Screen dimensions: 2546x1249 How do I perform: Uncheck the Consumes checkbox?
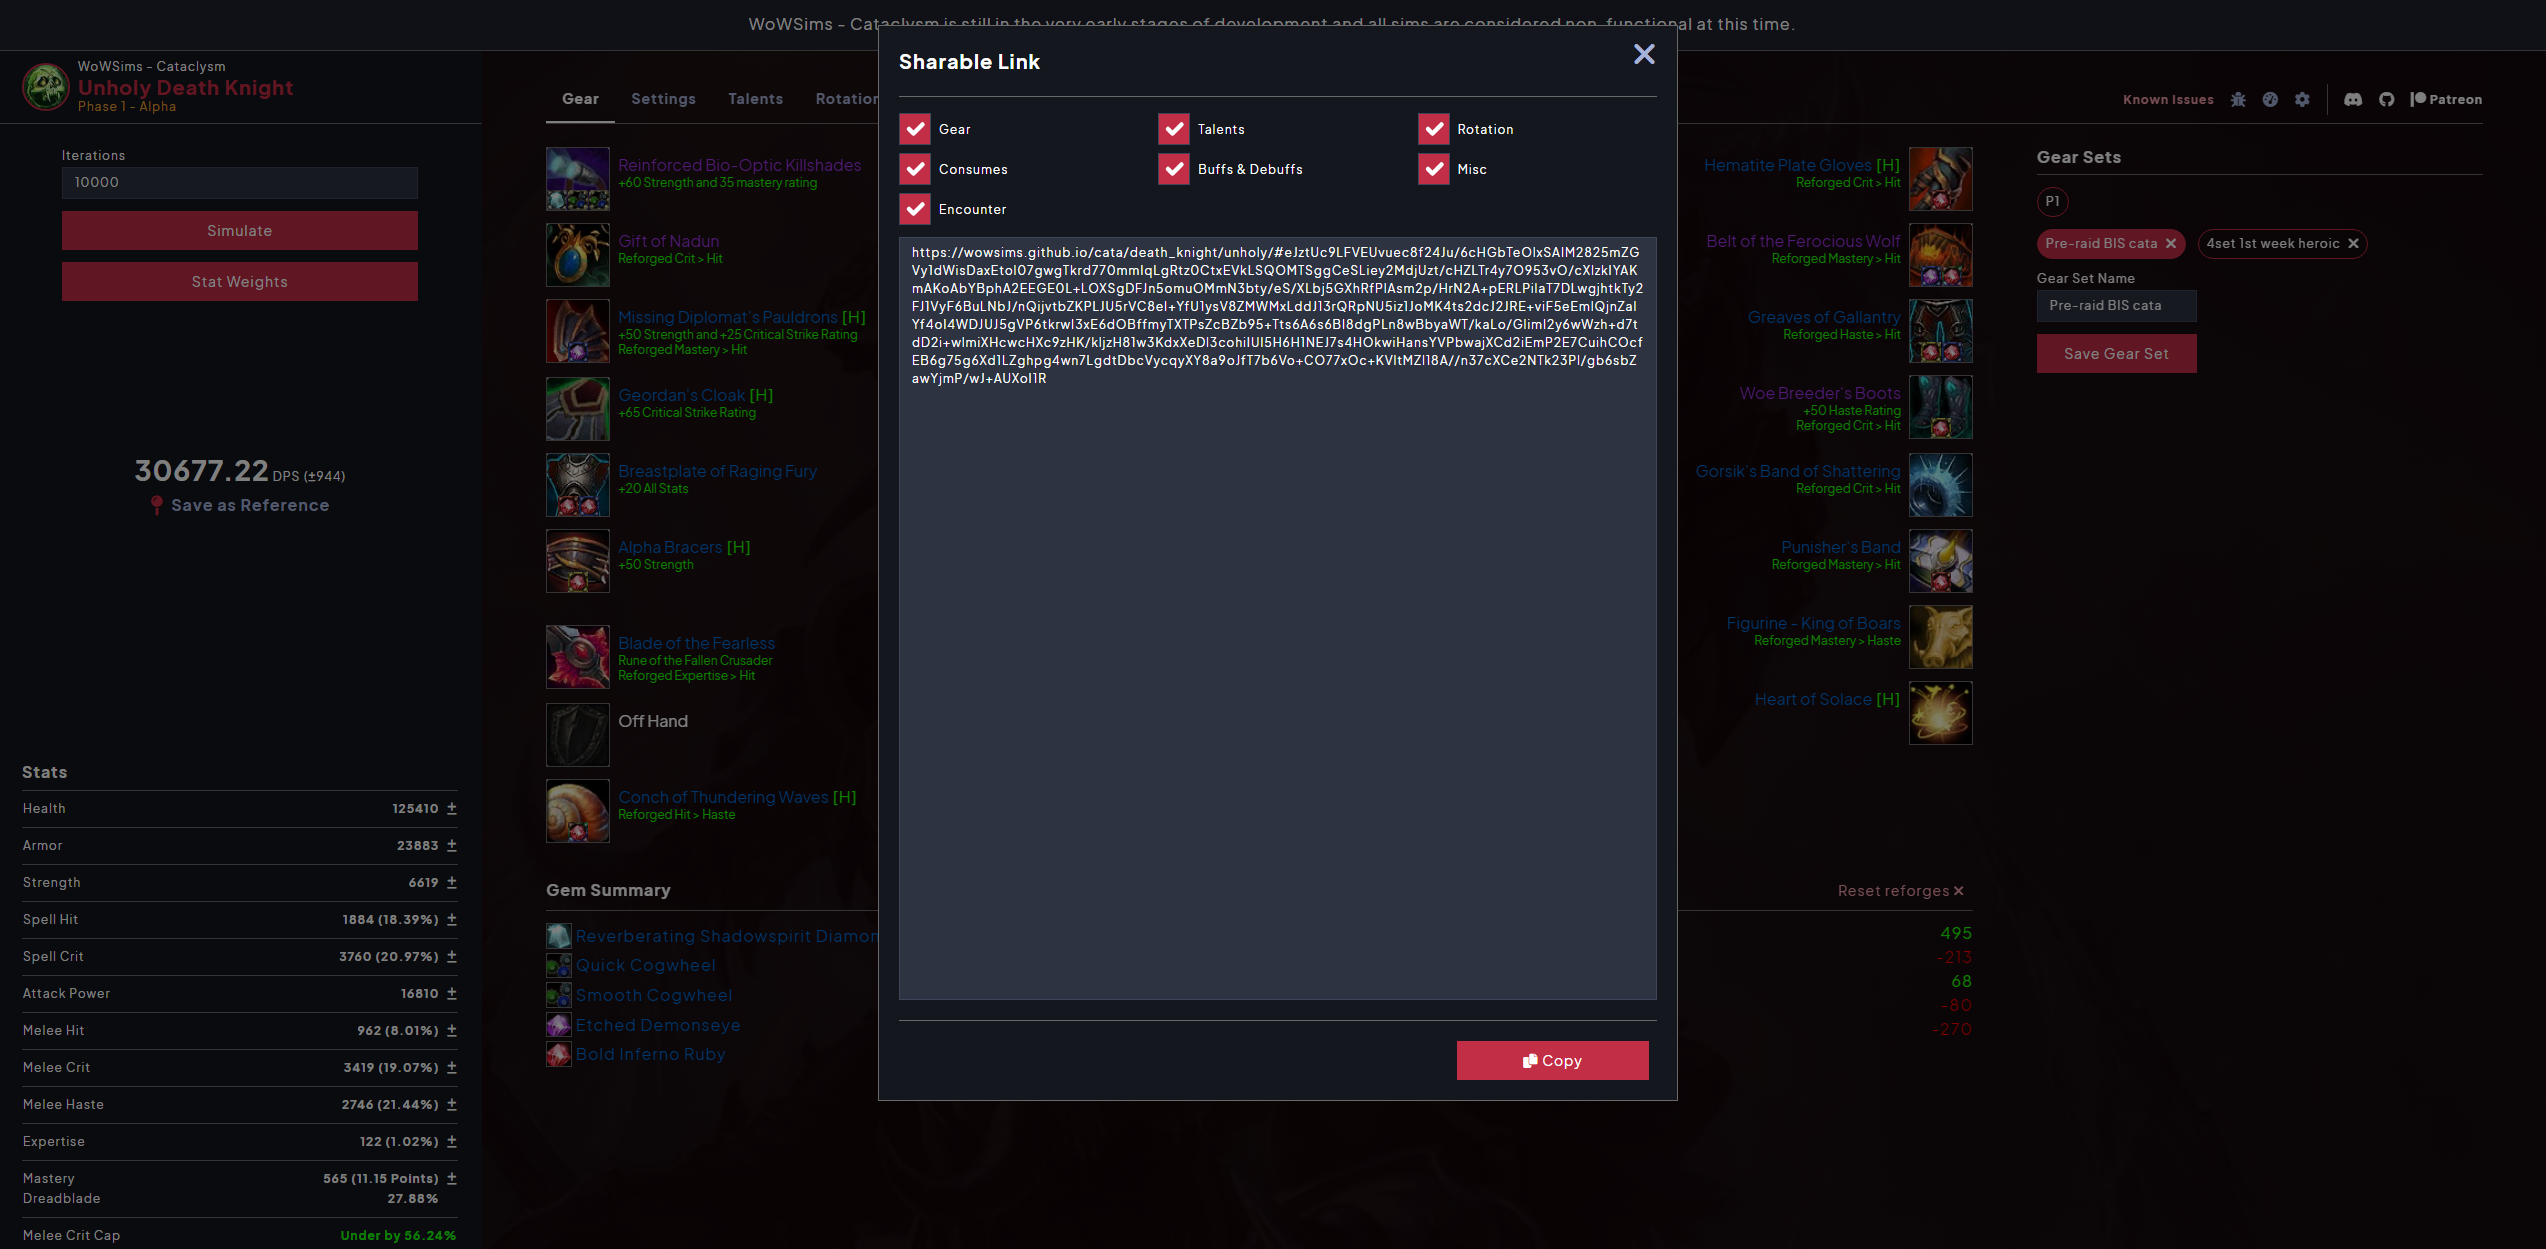tap(914, 169)
